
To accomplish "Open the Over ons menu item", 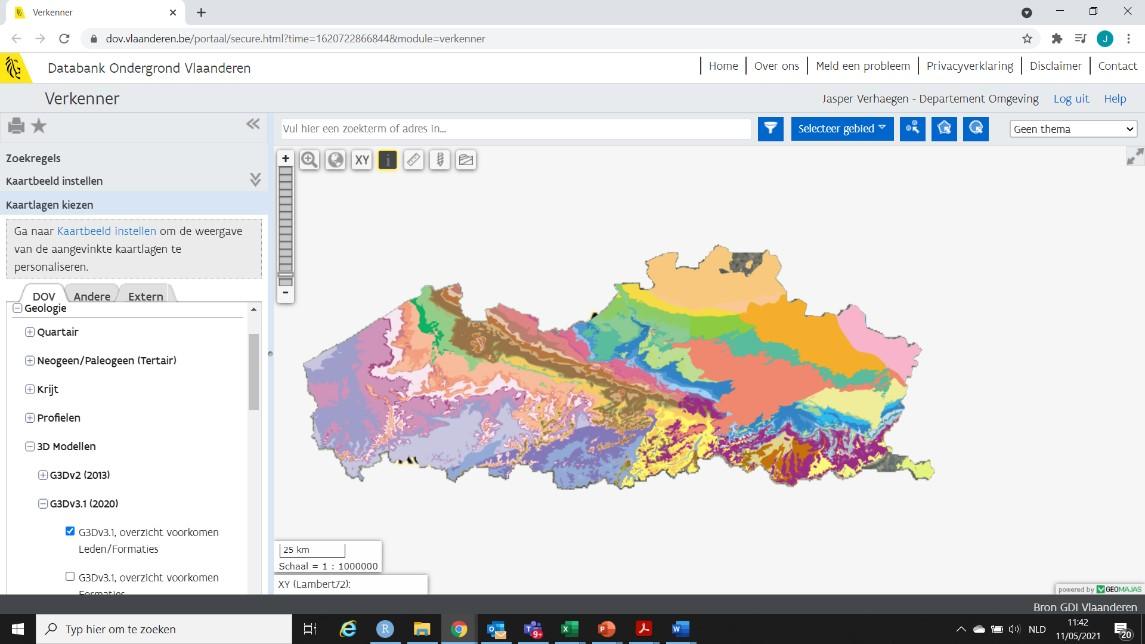I will pyautogui.click(x=776, y=66).
